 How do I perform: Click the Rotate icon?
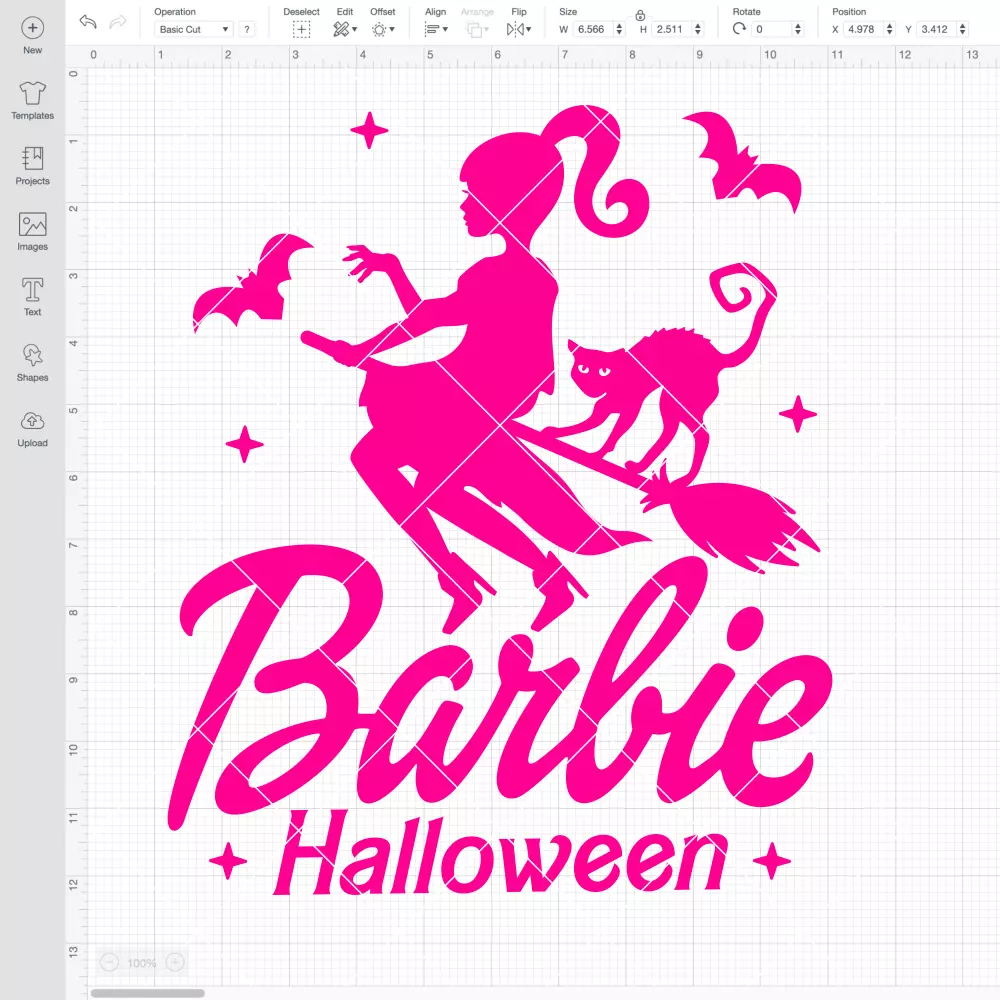tap(739, 29)
